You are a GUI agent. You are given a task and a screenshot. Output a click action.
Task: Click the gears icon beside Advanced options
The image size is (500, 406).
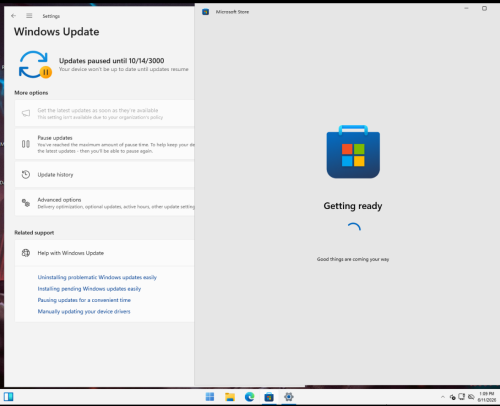click(x=26, y=202)
